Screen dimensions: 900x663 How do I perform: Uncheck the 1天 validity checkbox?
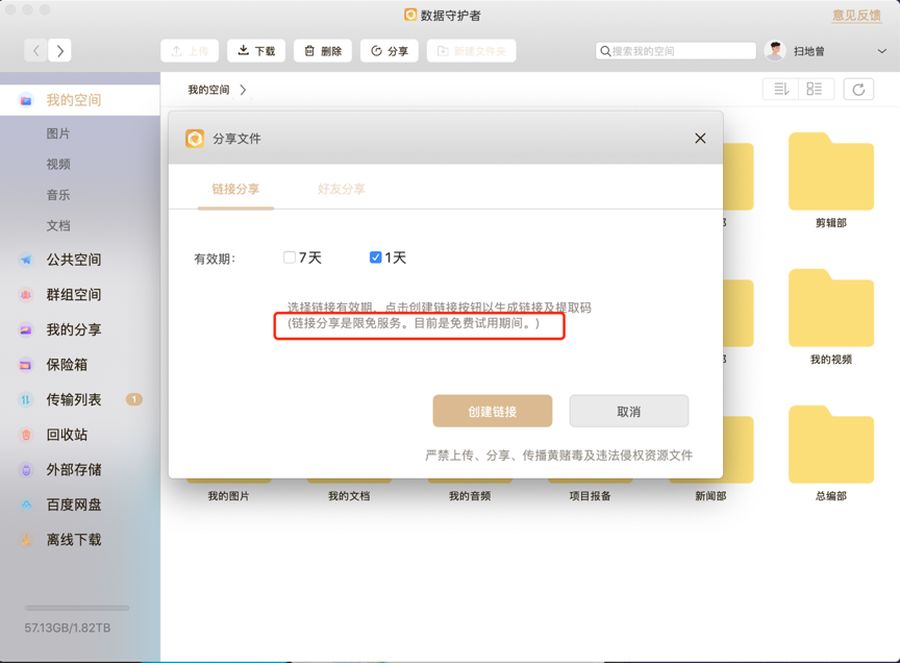coord(376,258)
